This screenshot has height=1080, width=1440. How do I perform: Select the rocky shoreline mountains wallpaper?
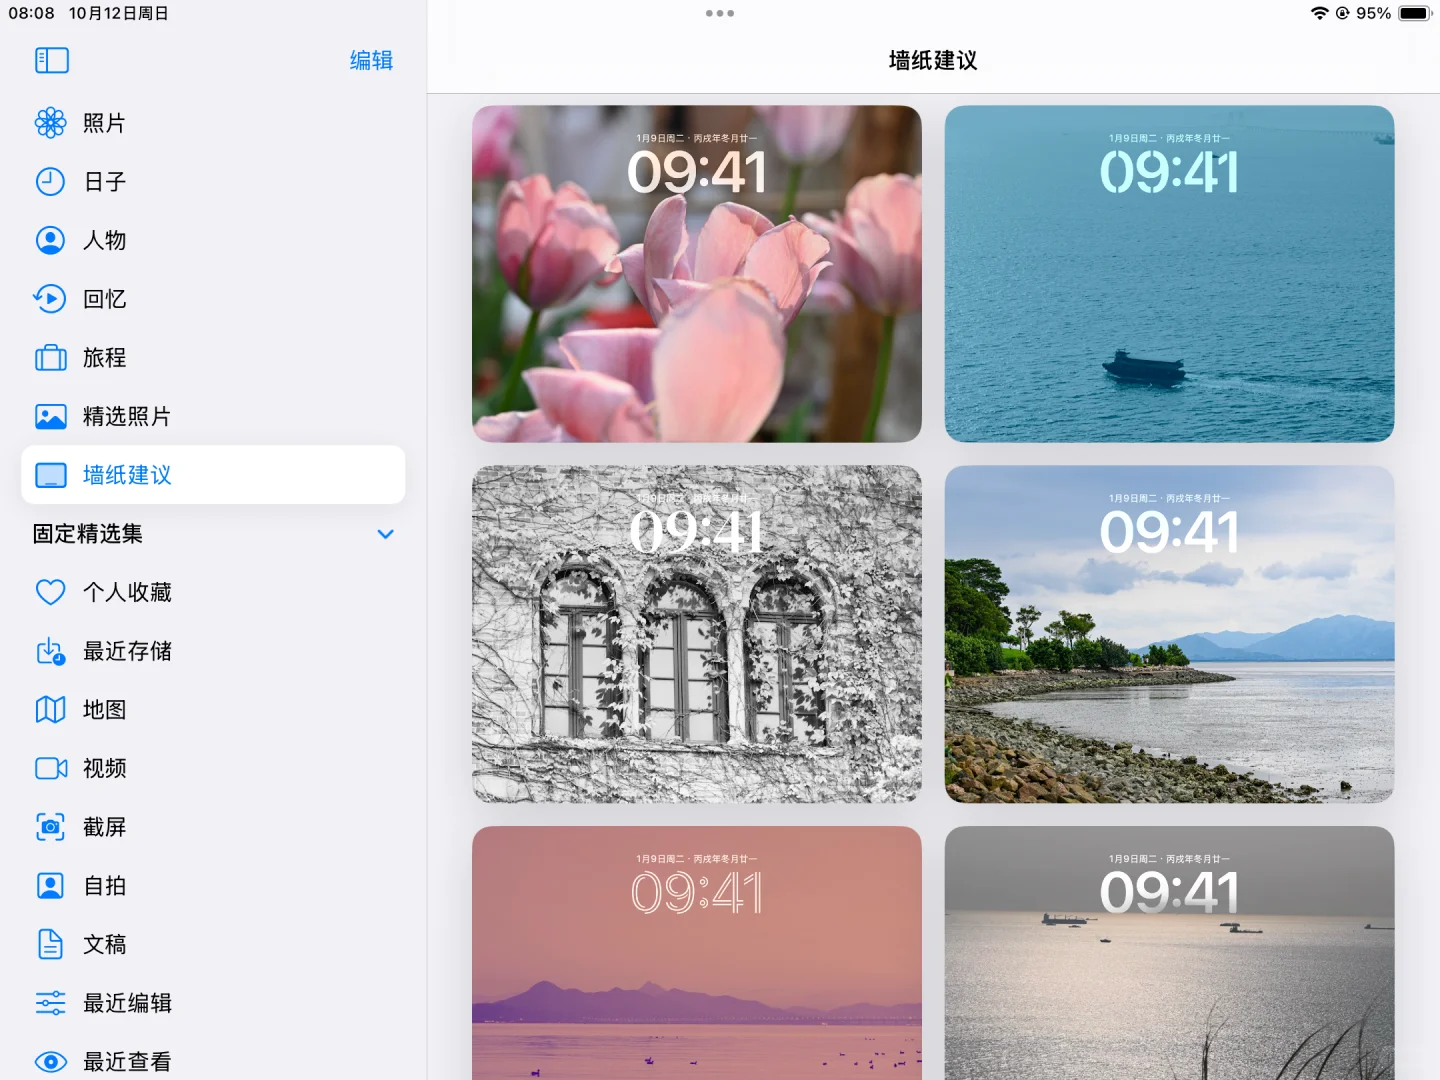click(x=1169, y=634)
